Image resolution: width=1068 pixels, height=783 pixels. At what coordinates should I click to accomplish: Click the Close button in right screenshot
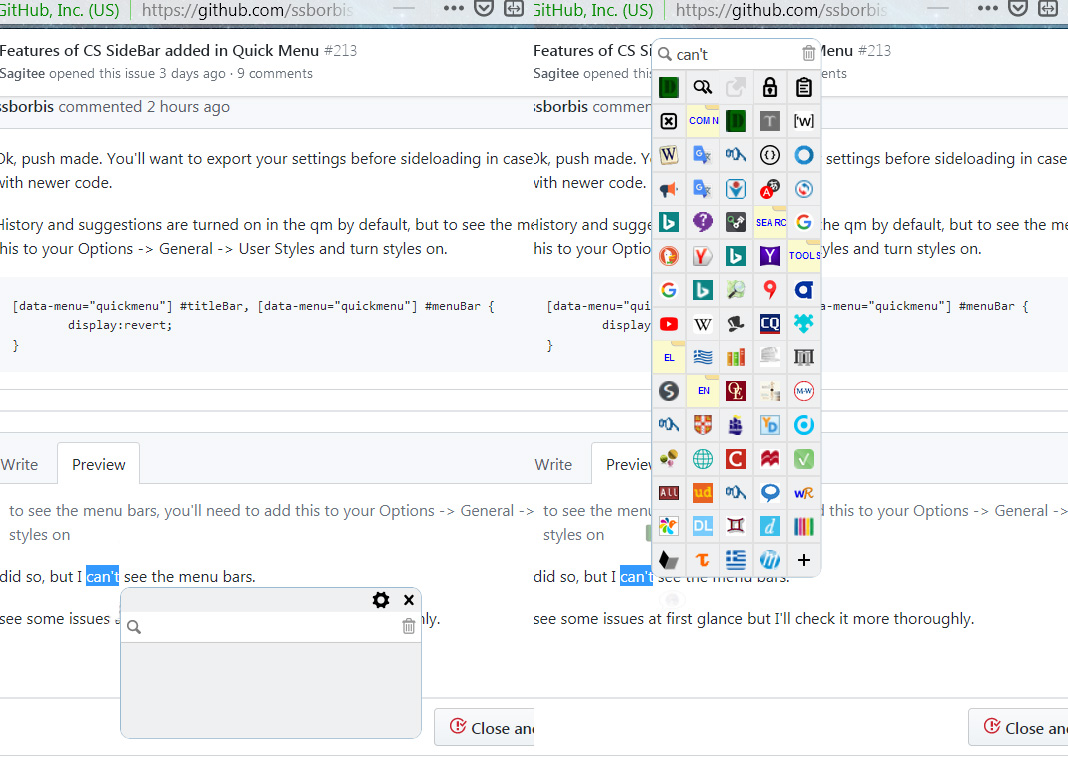point(1018,728)
